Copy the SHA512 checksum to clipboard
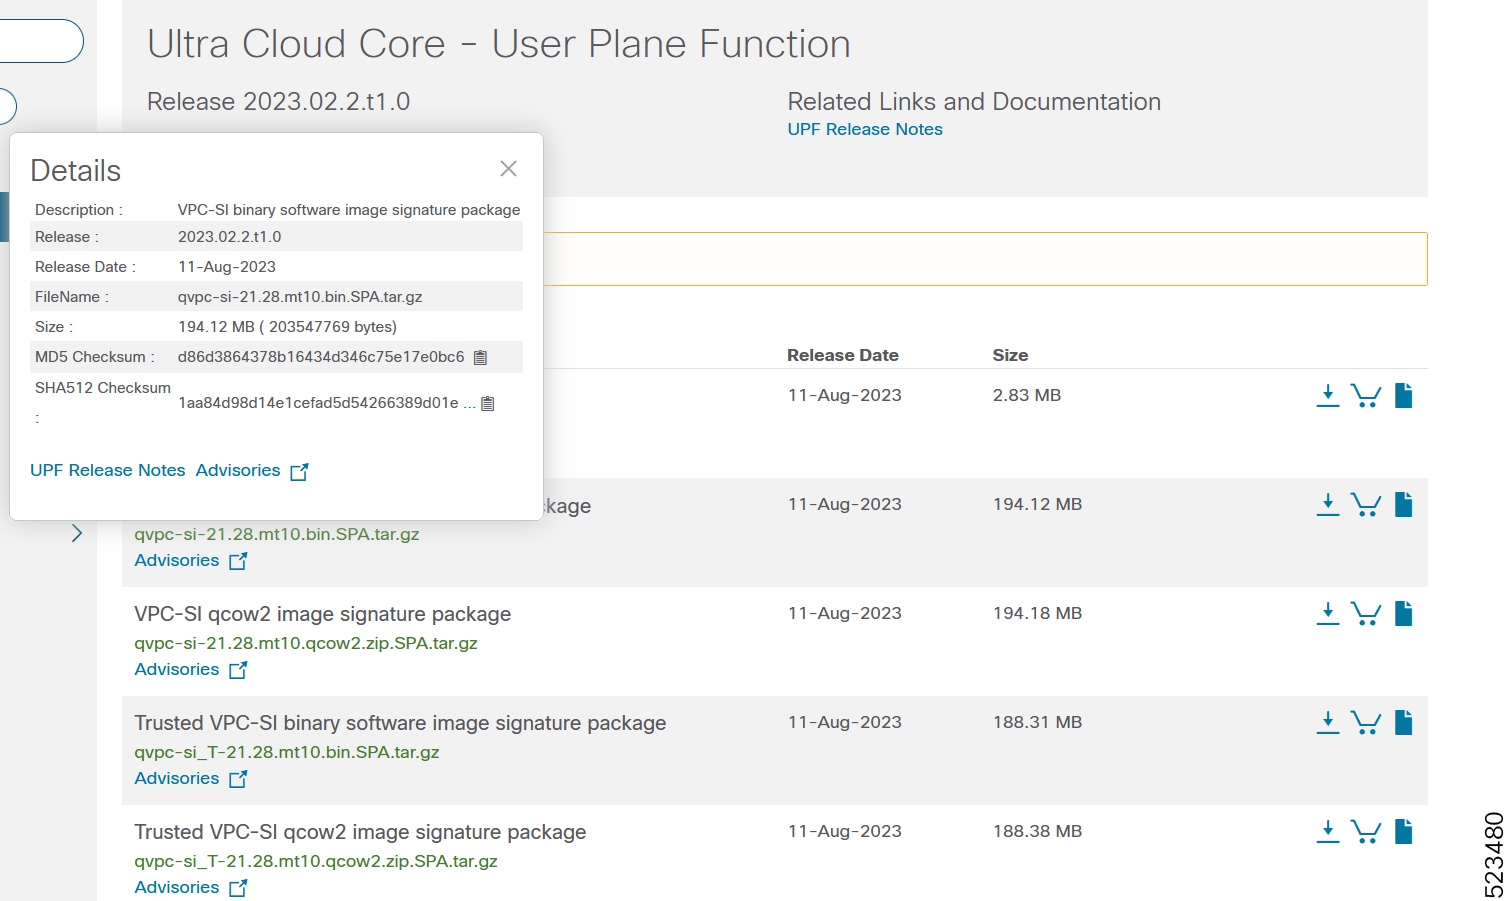 (488, 404)
